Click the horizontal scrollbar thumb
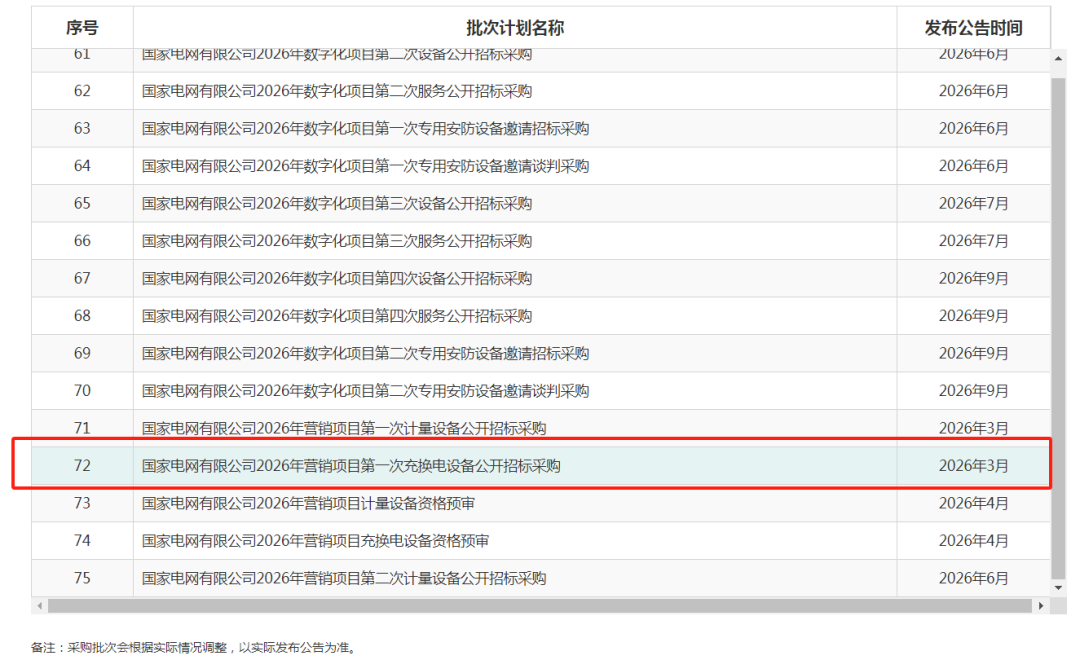 point(538,606)
